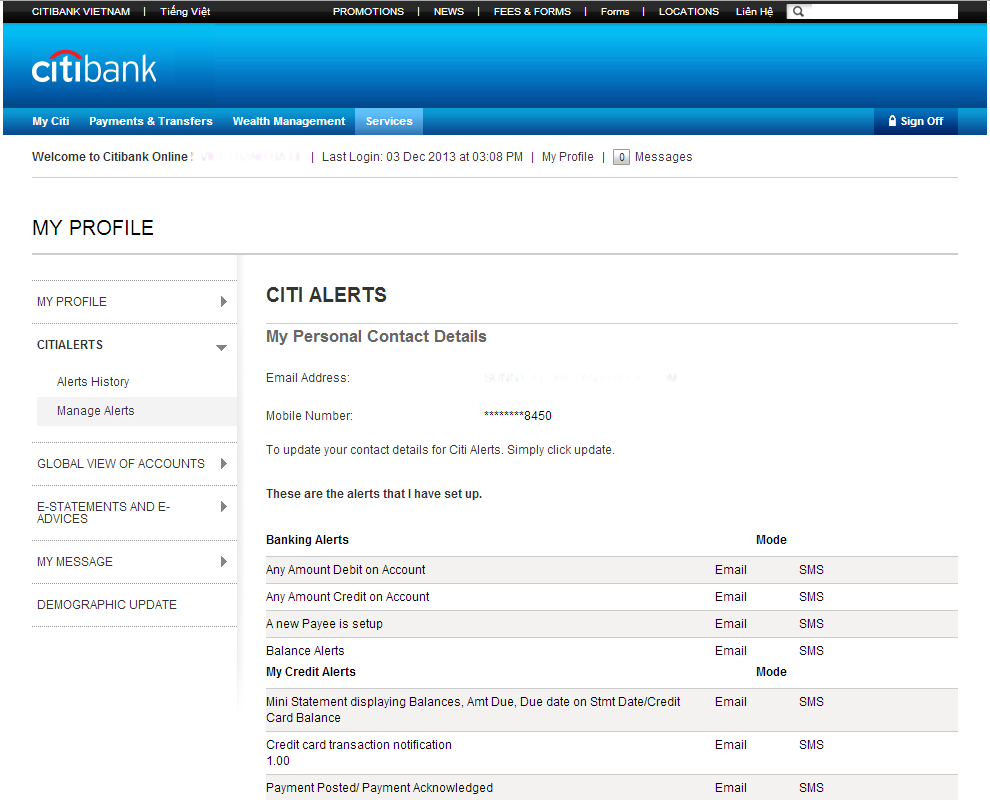Select Manage Alerts in sidebar
The height and width of the screenshot is (800, 990).
[x=95, y=410]
